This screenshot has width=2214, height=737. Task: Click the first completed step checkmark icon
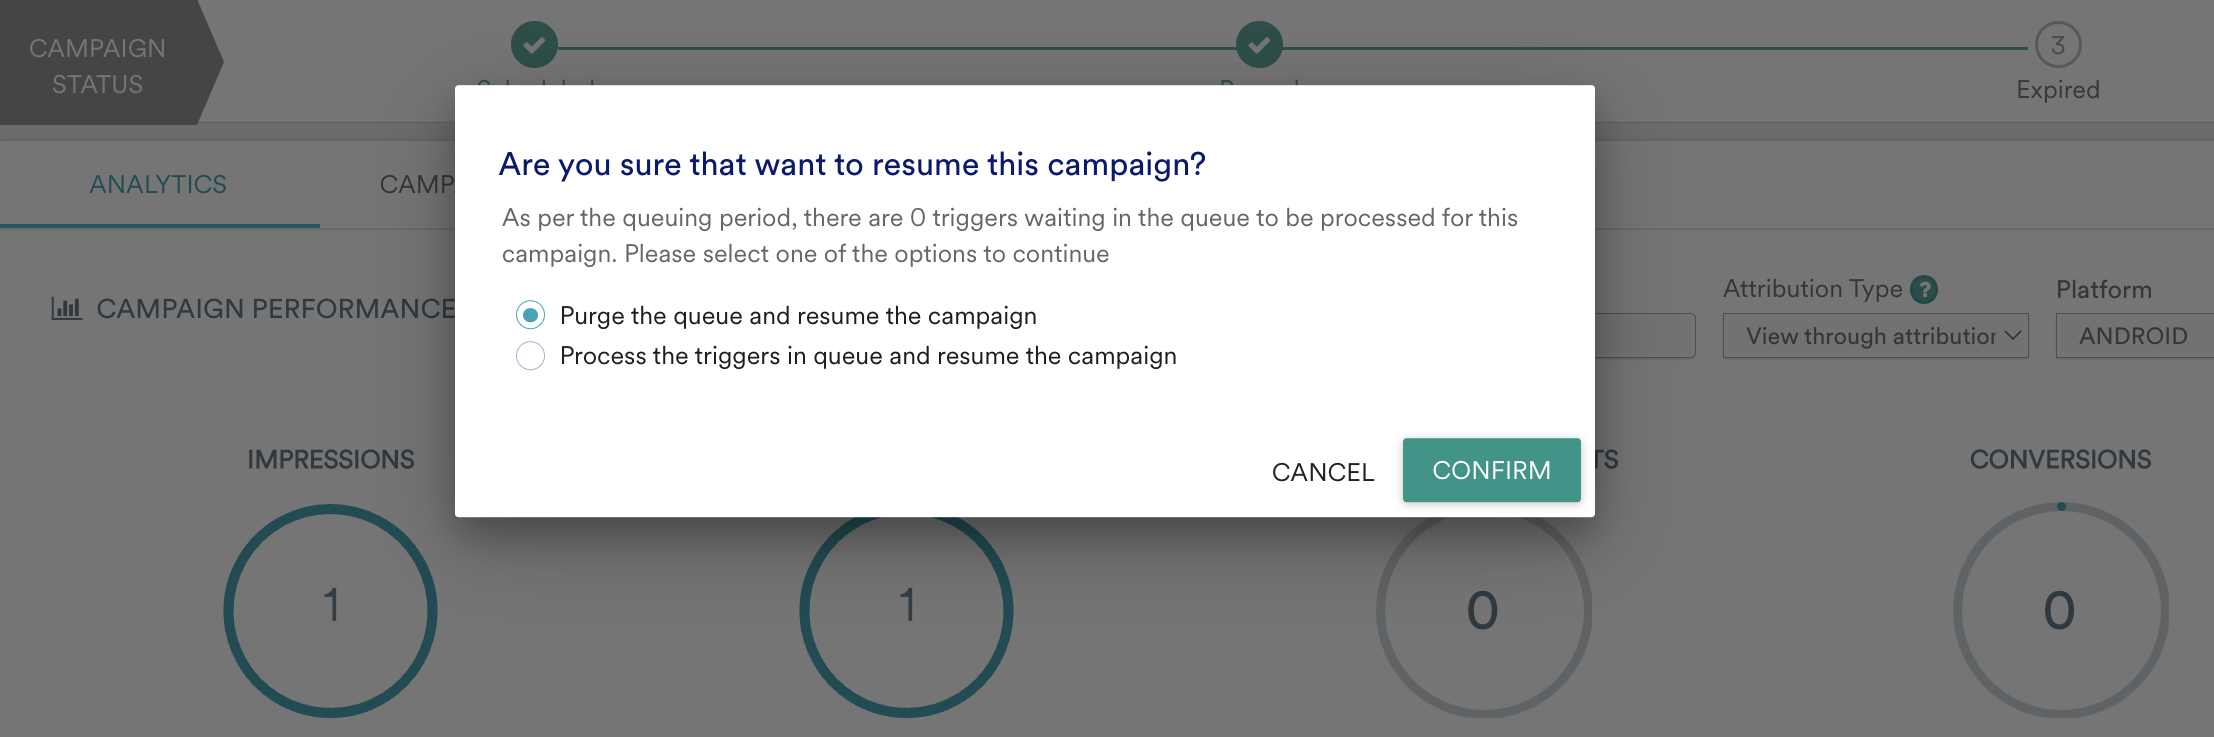(x=536, y=44)
